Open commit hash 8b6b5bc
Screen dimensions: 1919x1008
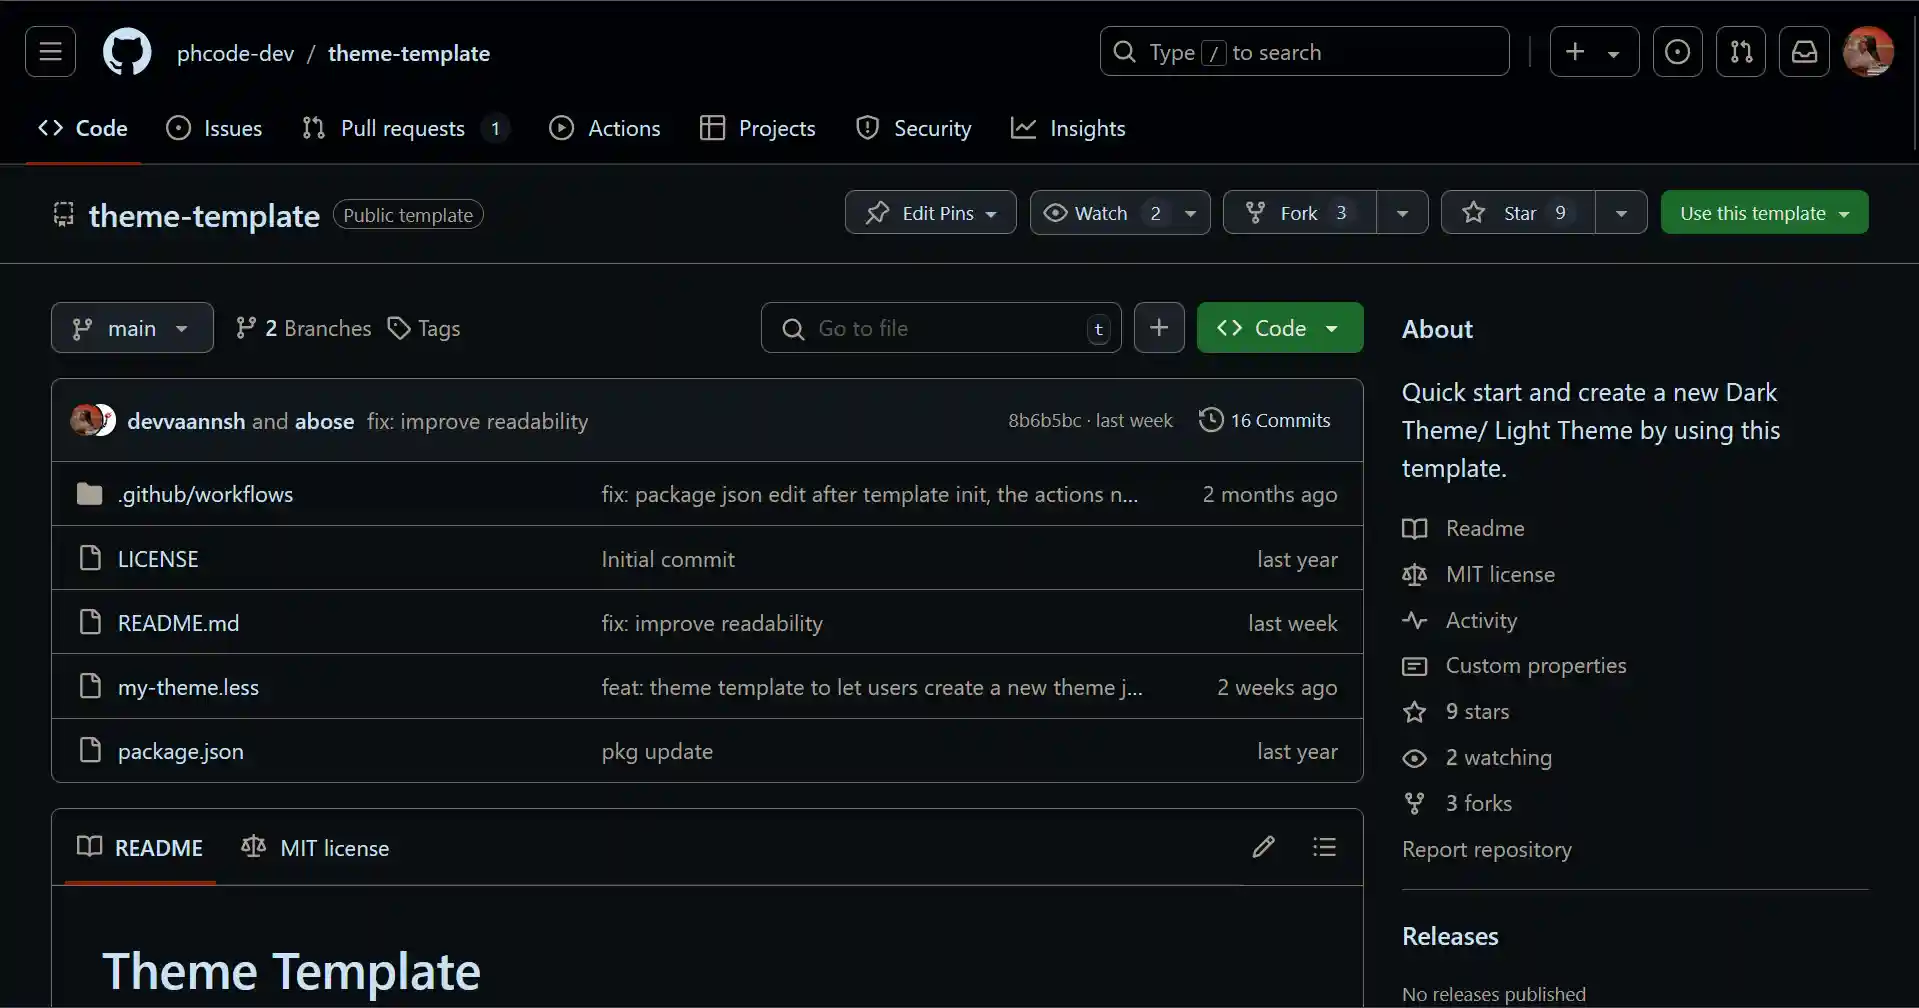click(x=1044, y=420)
